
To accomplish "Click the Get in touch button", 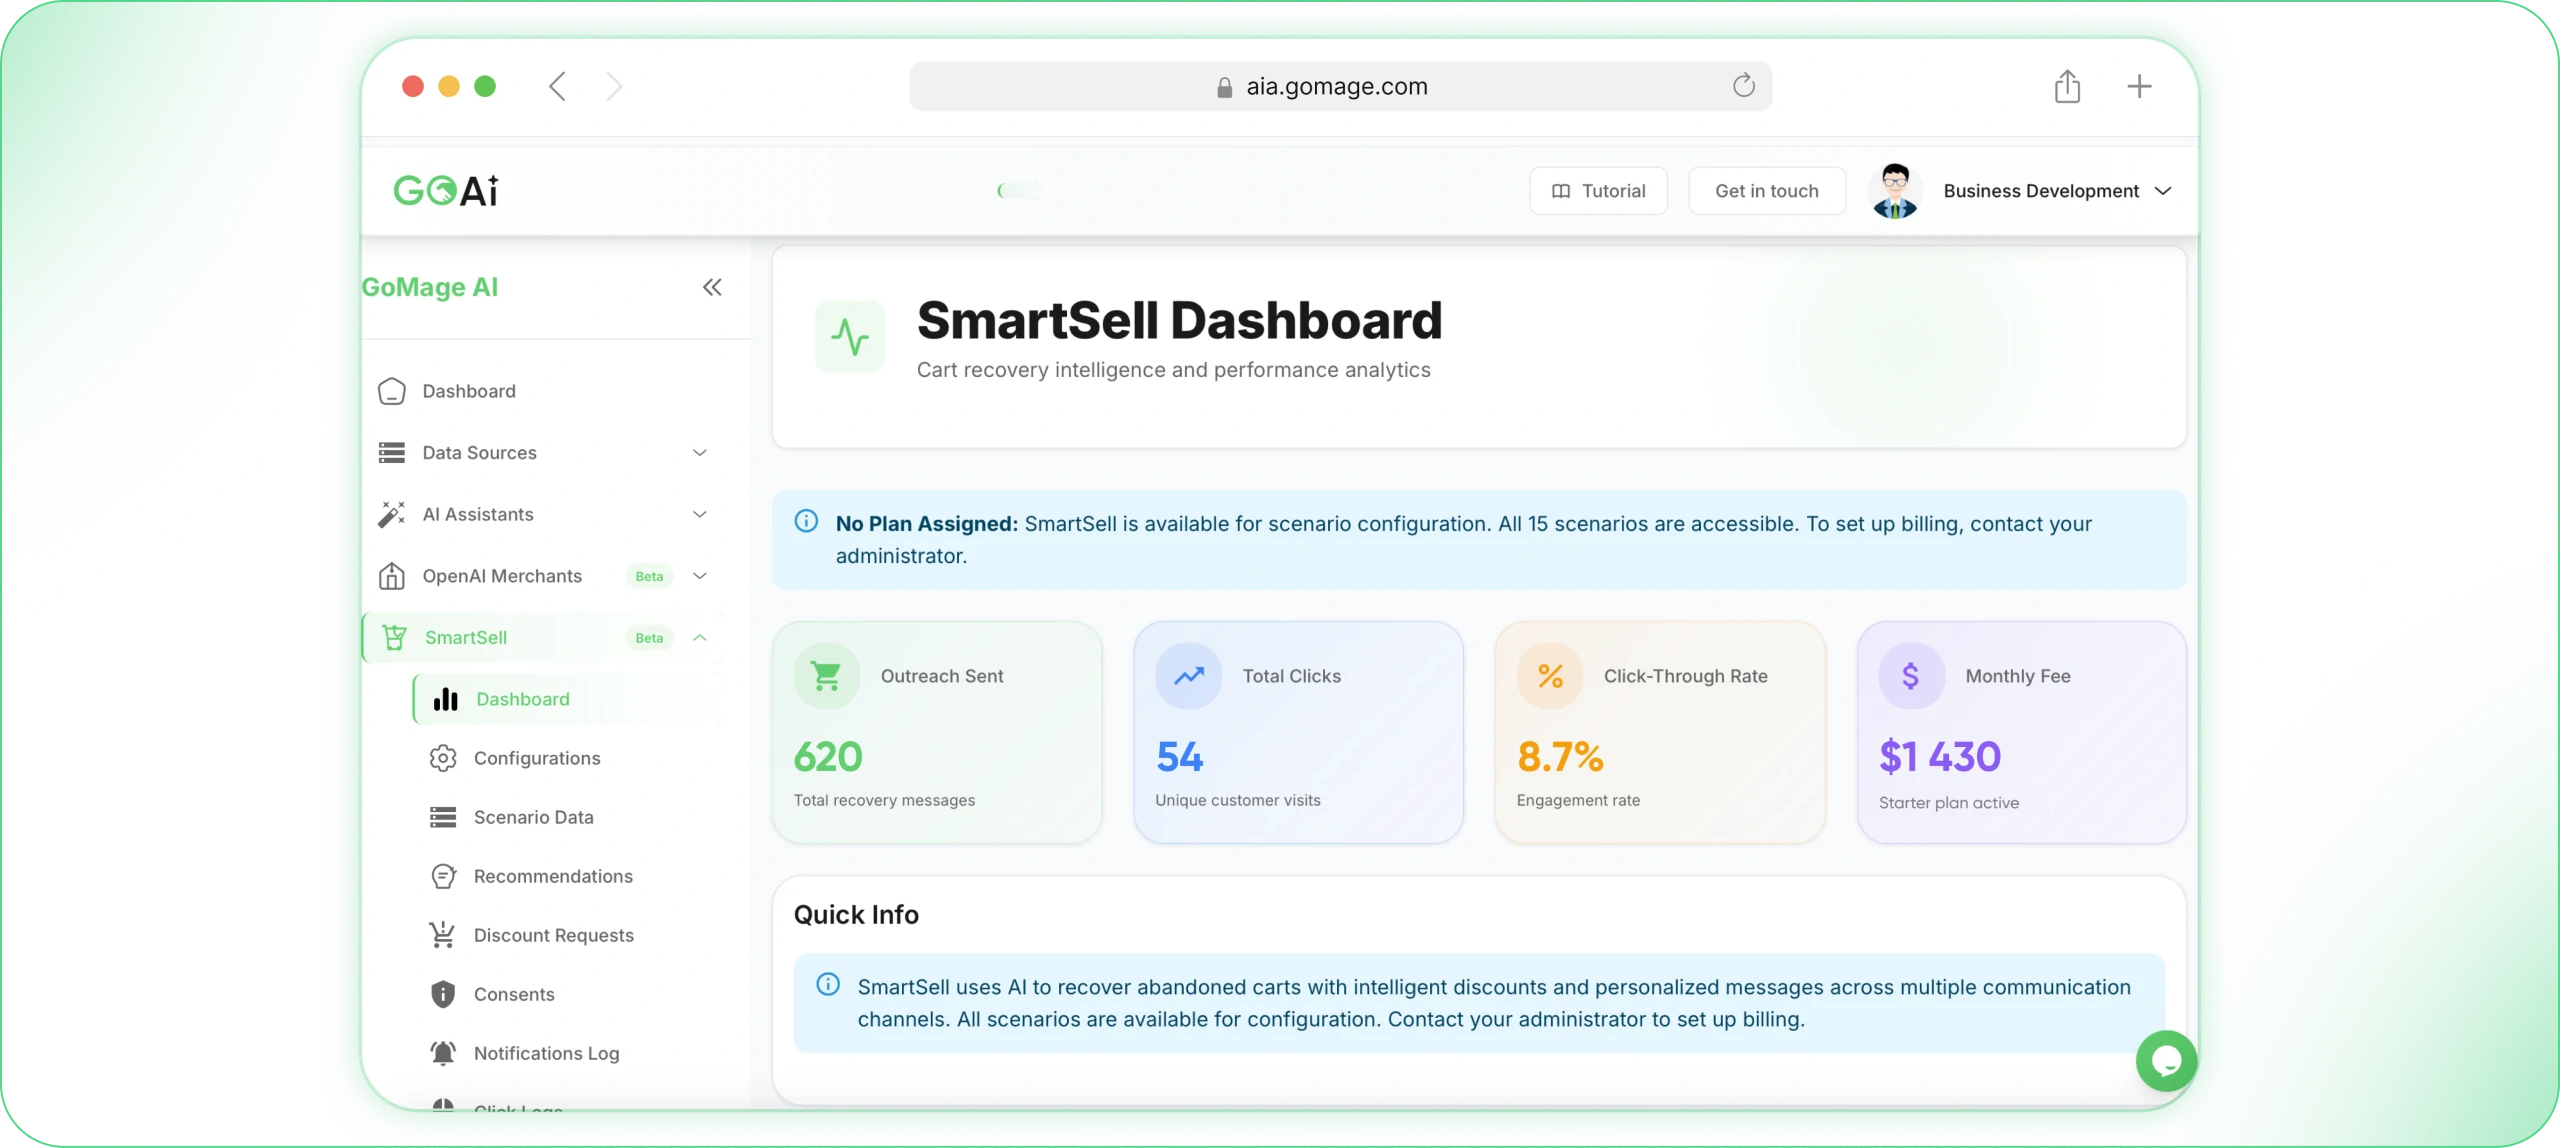I will pyautogui.click(x=1767, y=191).
